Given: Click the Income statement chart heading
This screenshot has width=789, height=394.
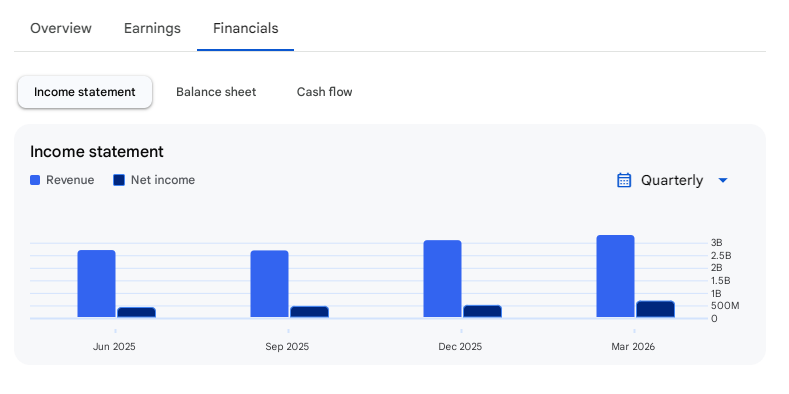Looking at the screenshot, I should [97, 151].
